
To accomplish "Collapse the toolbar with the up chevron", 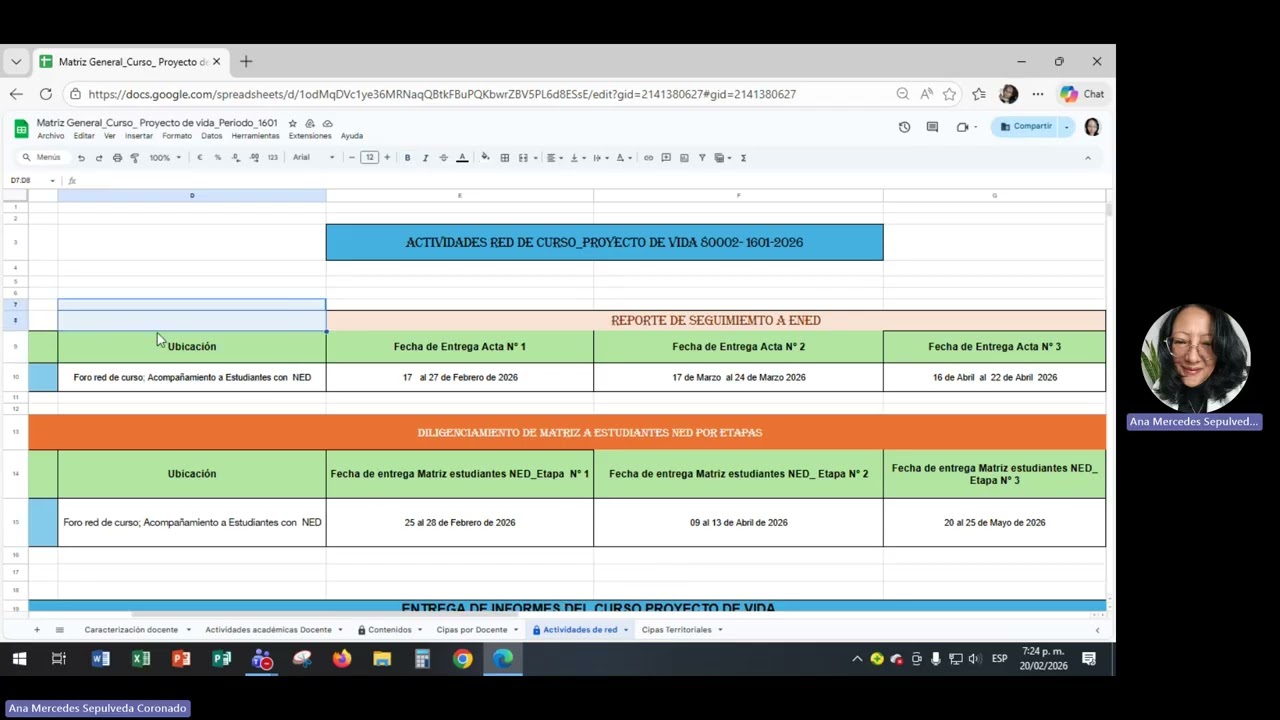I will 1088,158.
